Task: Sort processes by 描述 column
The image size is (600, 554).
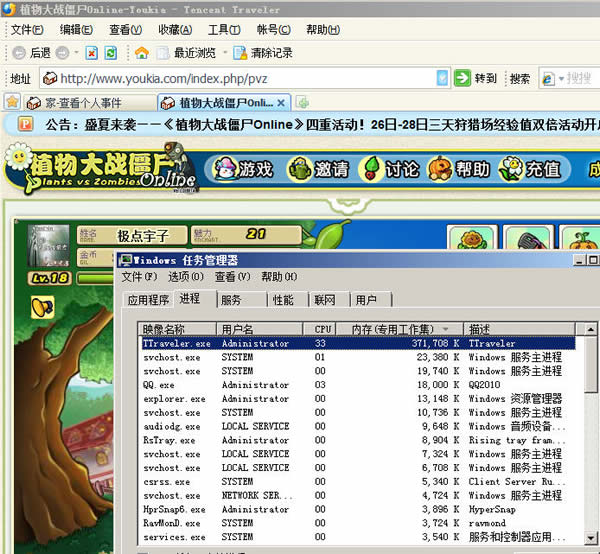Action: point(519,329)
